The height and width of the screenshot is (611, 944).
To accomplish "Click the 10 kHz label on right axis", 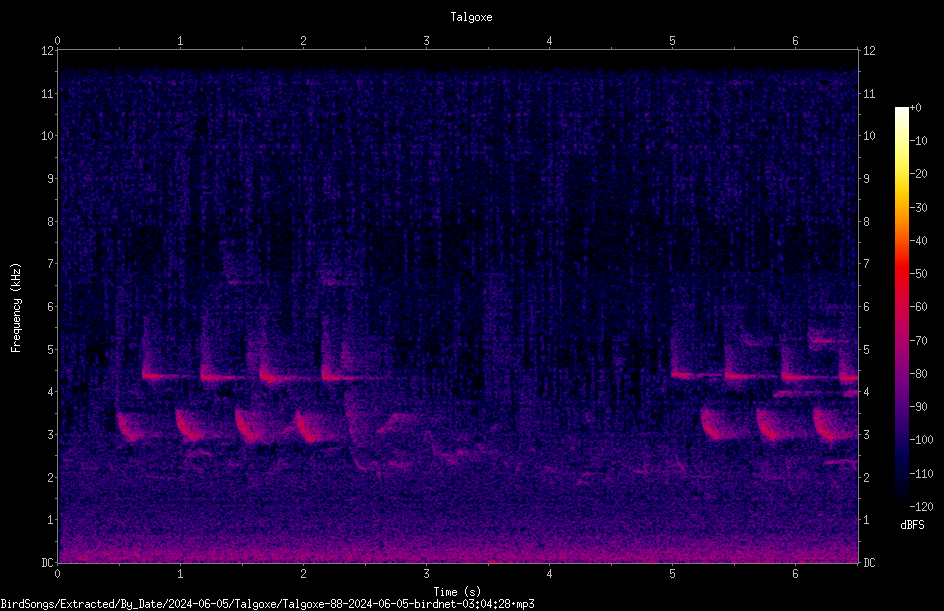I will [869, 136].
